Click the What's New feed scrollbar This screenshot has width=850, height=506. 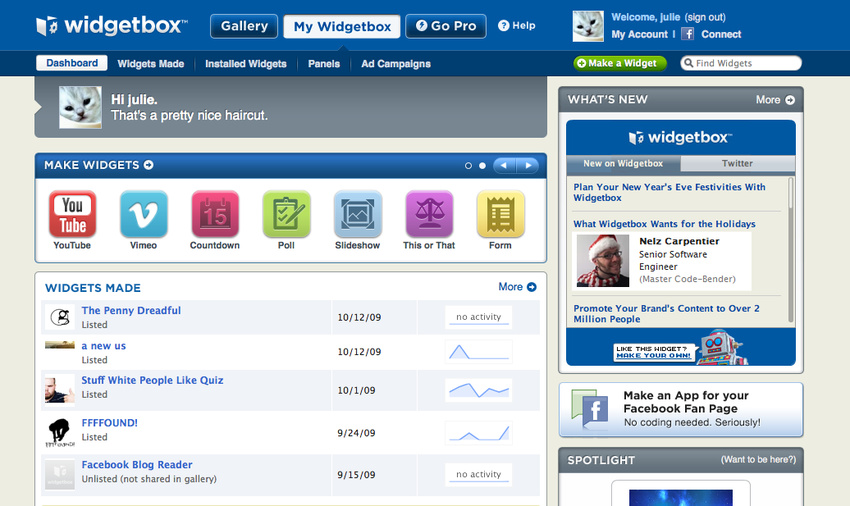(791, 250)
